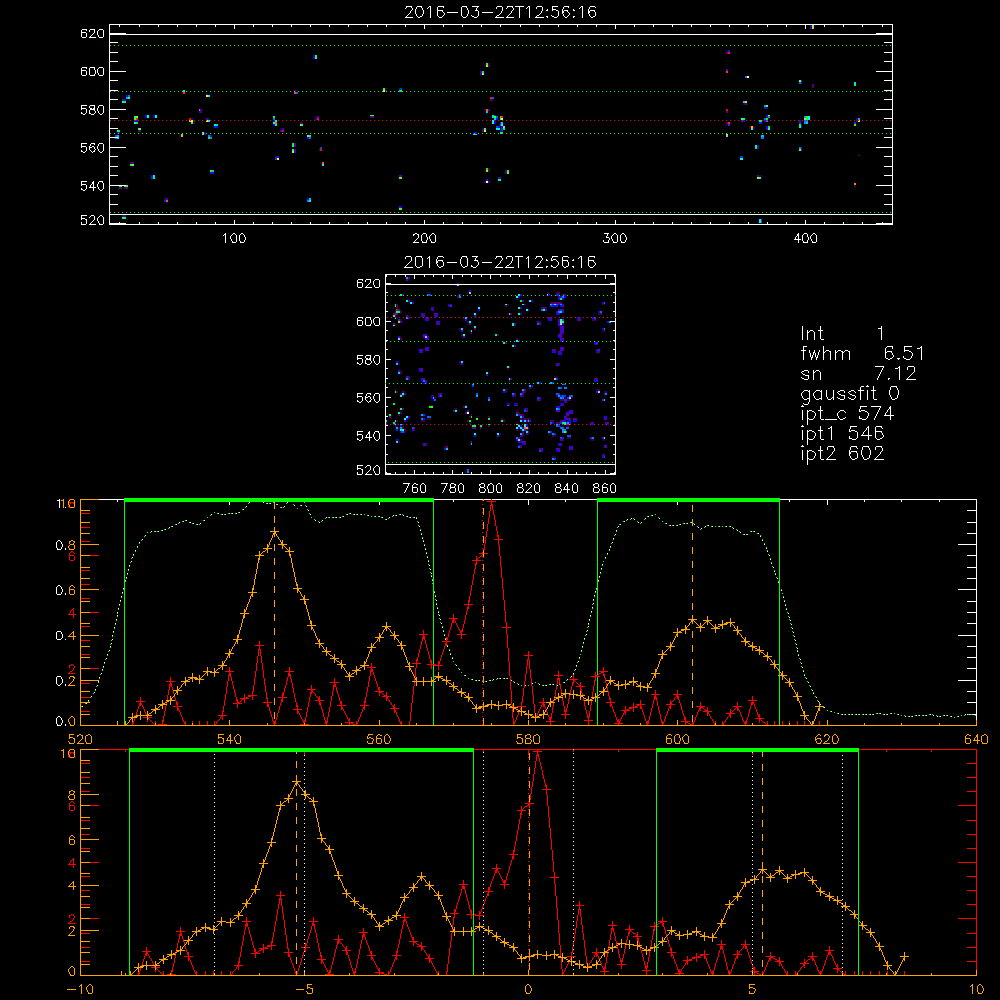Click the 'gaussfit 0' readout
Screen dimensions: 1000x1000
click(850, 394)
